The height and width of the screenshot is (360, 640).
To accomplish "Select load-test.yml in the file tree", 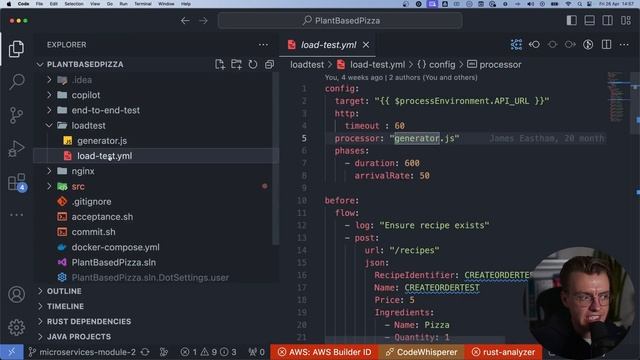I will 104,156.
